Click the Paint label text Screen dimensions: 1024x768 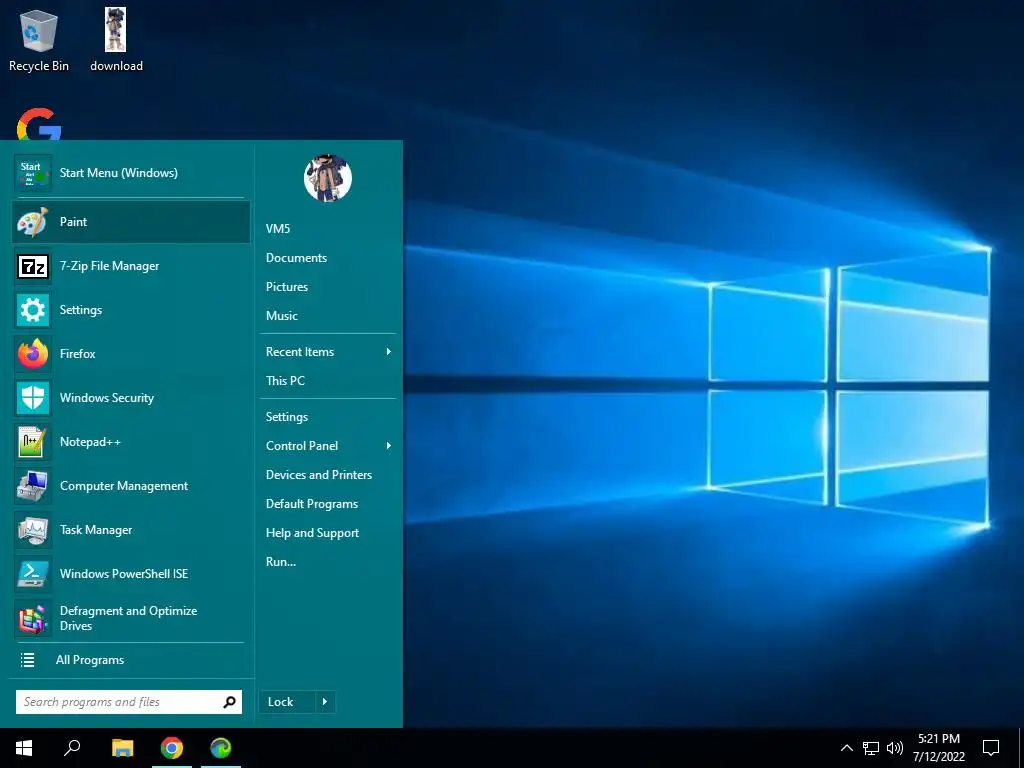pos(73,222)
